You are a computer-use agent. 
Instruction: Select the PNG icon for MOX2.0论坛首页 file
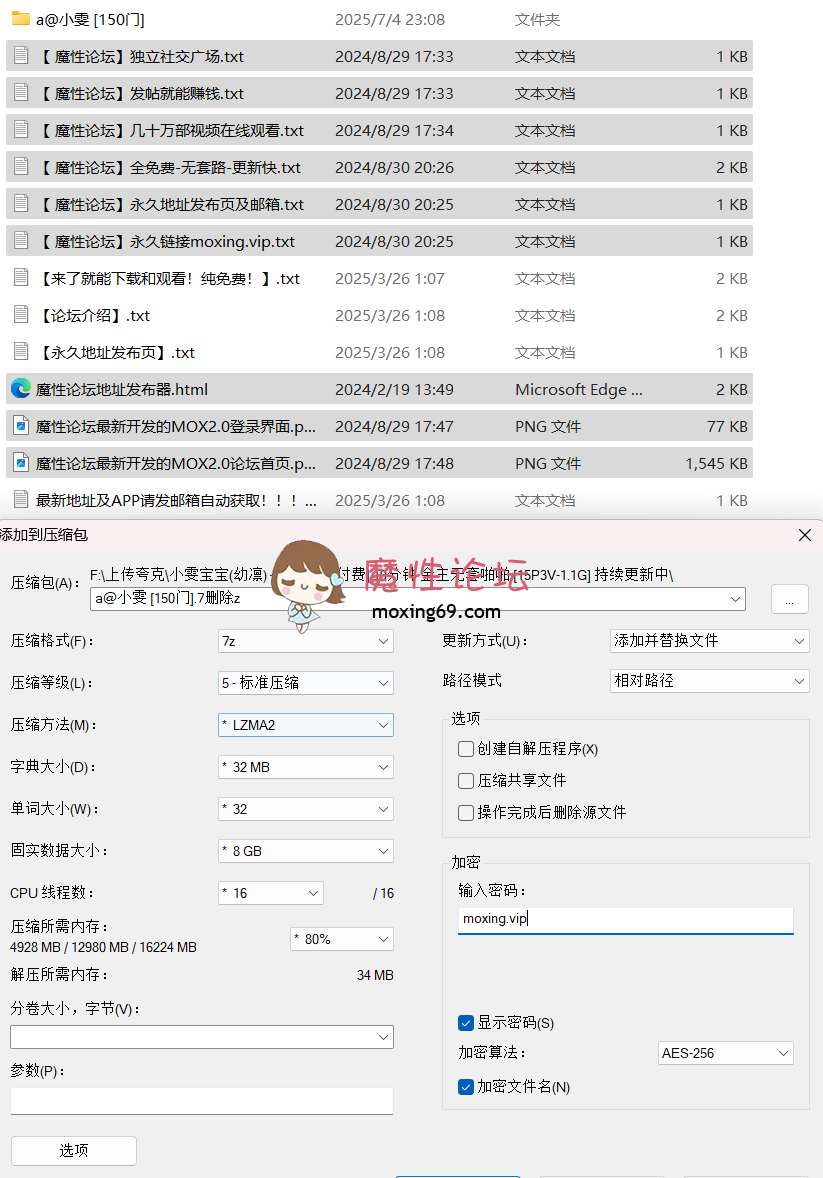tap(21, 462)
